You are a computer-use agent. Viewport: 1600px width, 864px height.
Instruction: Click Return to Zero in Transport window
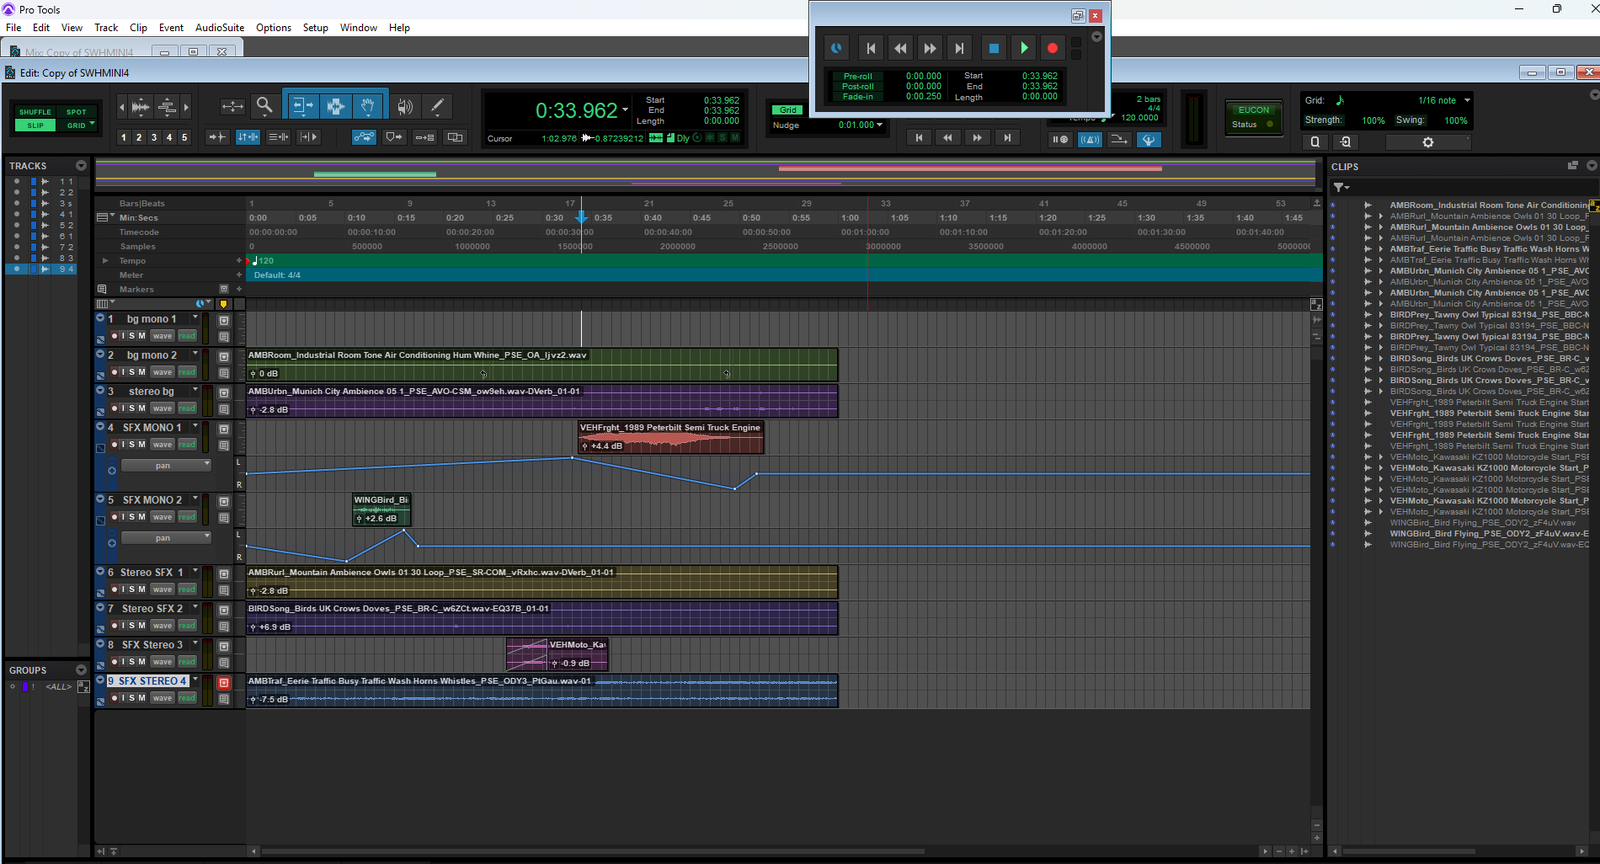coord(871,47)
